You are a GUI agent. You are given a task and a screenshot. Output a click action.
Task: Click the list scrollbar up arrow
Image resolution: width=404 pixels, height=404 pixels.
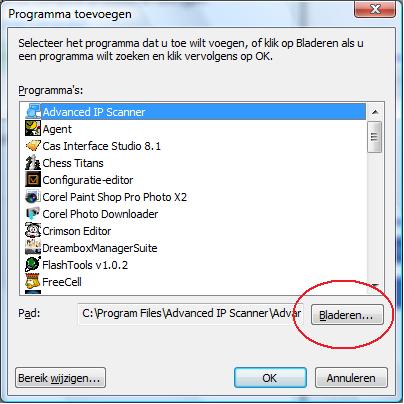[375, 112]
